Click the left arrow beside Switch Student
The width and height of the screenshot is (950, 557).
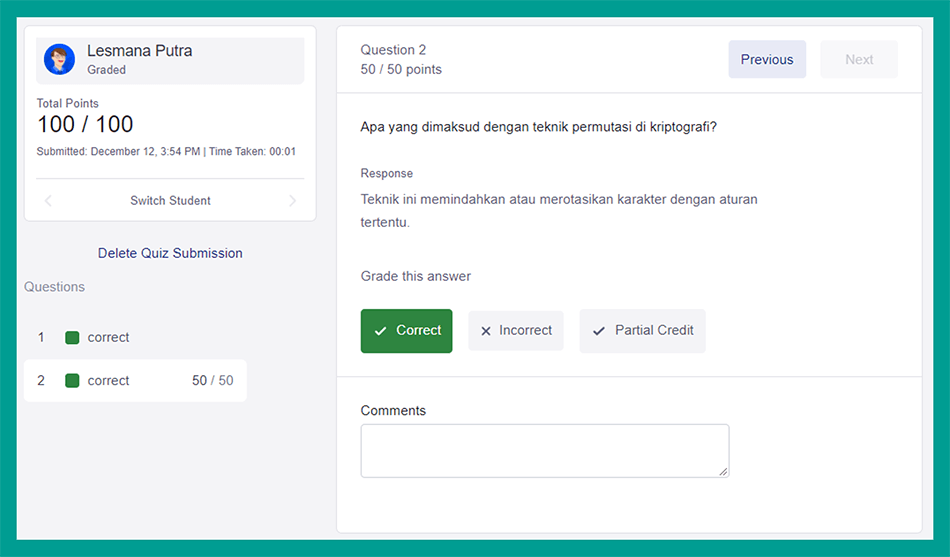48,201
